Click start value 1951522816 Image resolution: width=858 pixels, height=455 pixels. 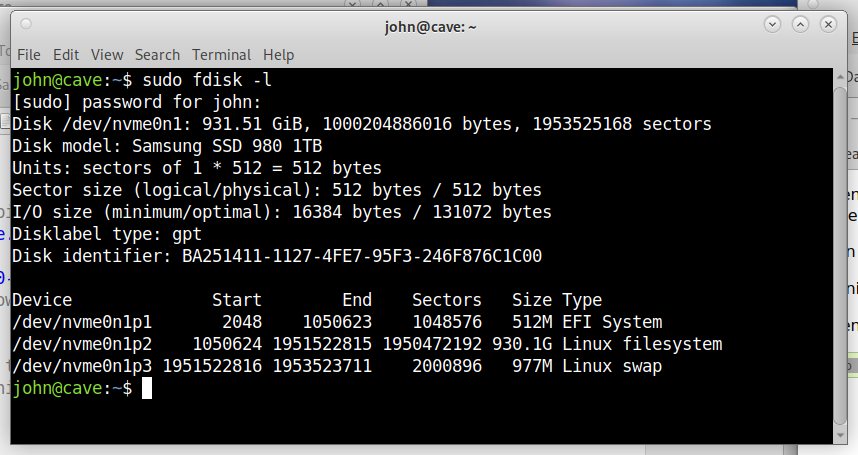pyautogui.click(x=212, y=366)
